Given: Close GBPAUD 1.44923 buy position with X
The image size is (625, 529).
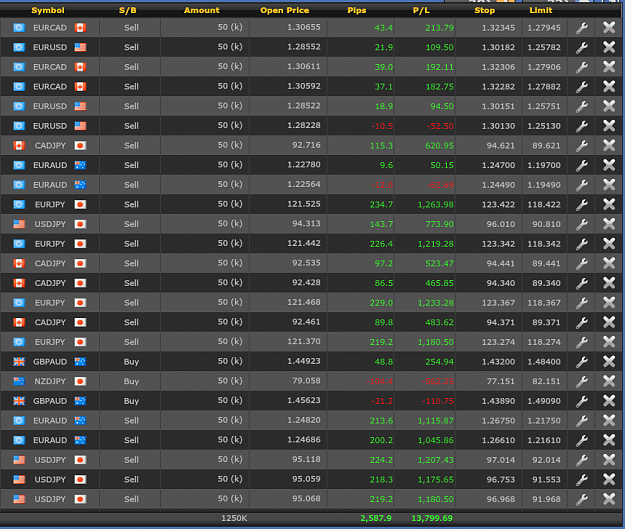Looking at the screenshot, I should pyautogui.click(x=609, y=362).
